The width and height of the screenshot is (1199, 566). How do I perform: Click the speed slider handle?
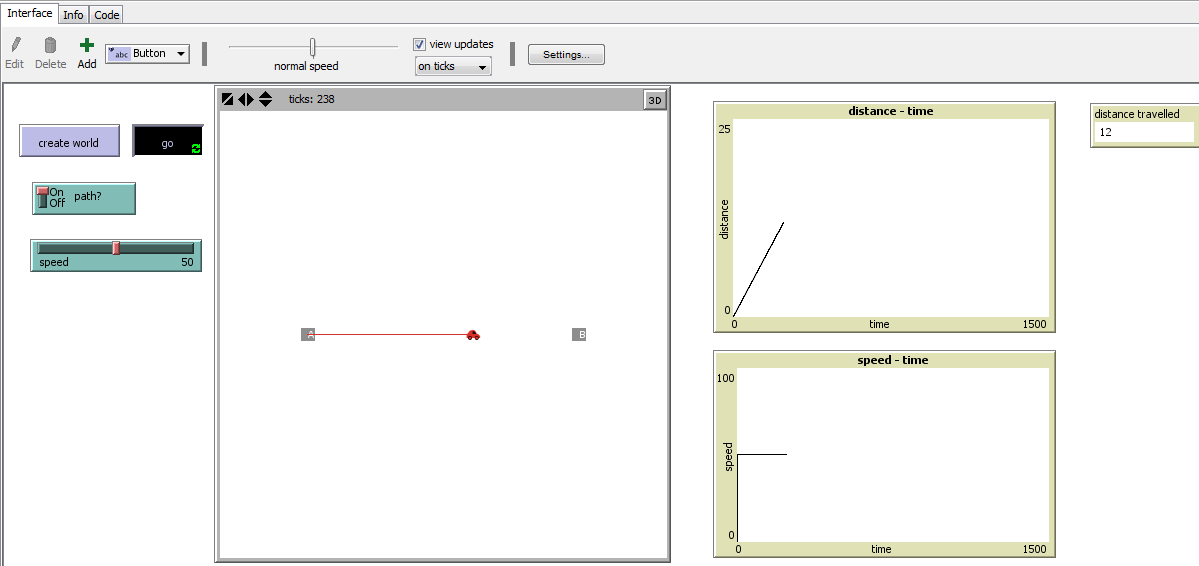[116, 248]
